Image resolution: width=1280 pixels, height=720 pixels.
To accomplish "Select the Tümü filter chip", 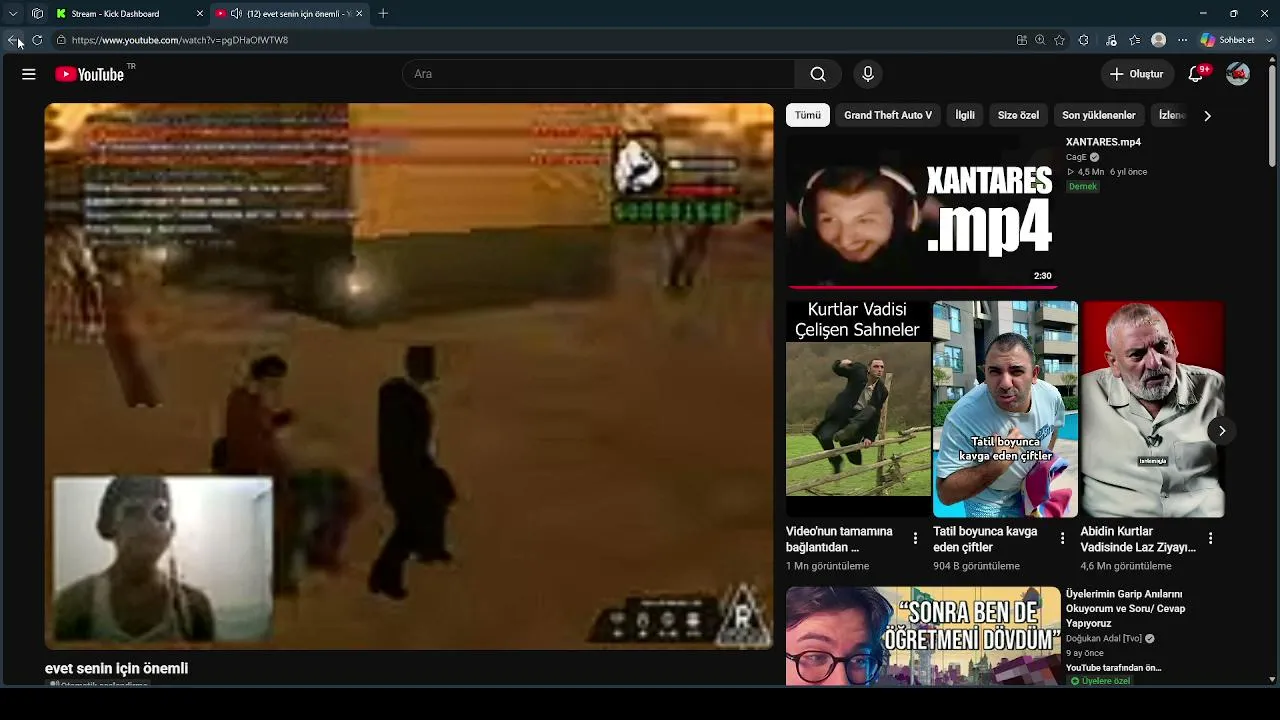I will (807, 115).
